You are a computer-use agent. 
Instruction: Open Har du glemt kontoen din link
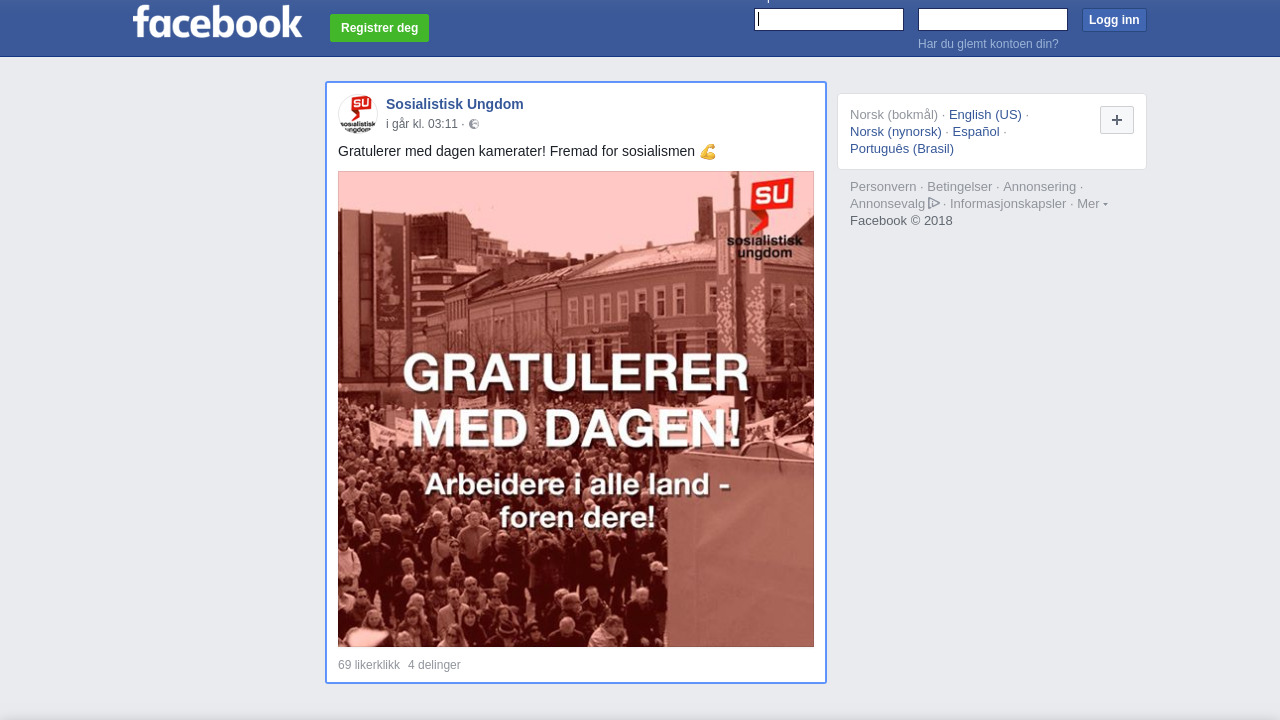(988, 44)
